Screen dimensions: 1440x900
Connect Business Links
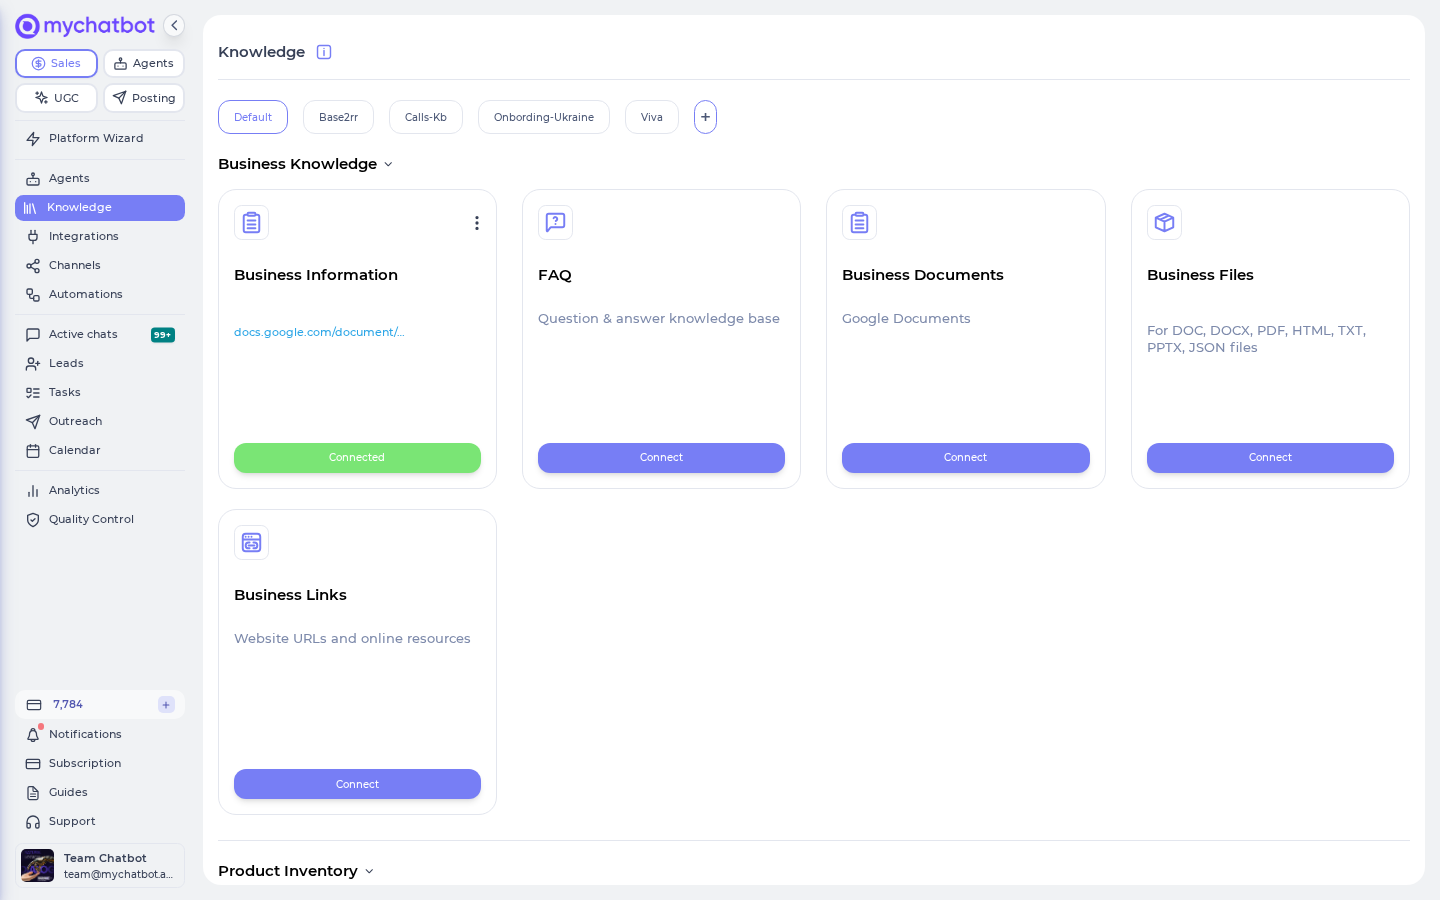[357, 784]
